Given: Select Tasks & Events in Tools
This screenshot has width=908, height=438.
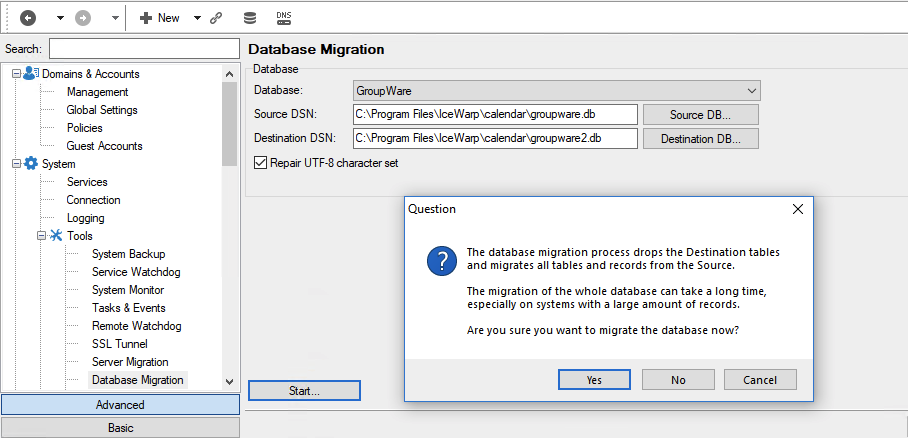Looking at the screenshot, I should tap(129, 308).
